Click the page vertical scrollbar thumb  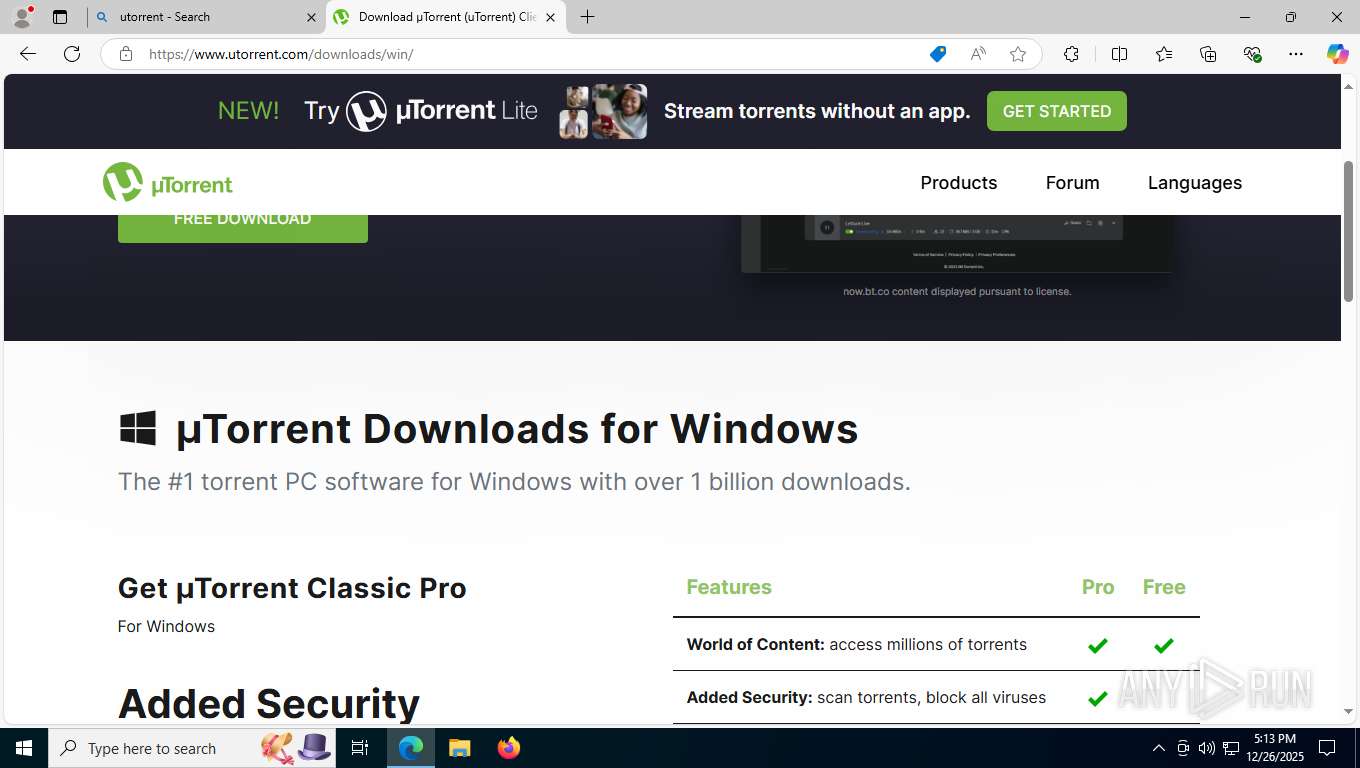1348,231
